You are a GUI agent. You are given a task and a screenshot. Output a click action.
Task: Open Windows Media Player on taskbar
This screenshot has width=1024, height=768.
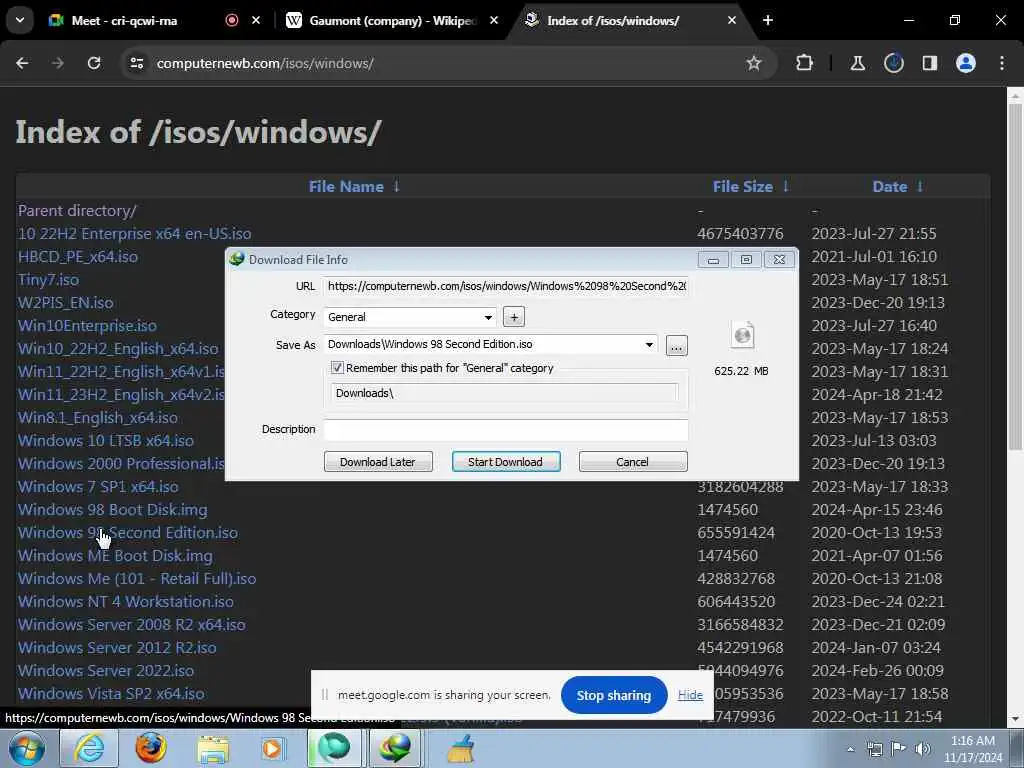272,748
